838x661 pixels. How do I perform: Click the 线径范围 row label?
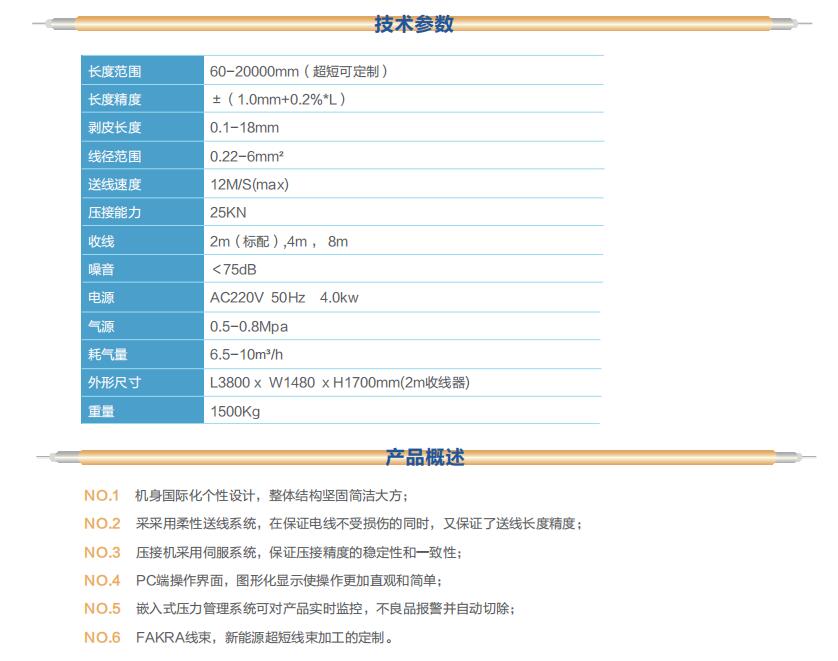point(113,156)
